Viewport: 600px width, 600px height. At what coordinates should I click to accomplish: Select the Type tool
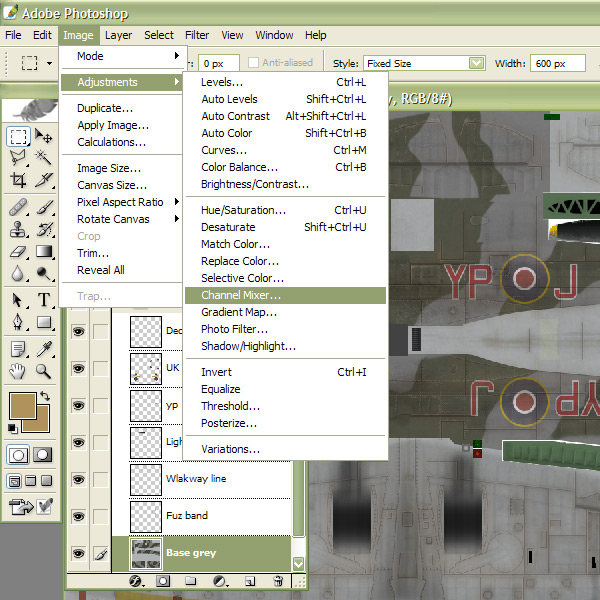click(43, 300)
